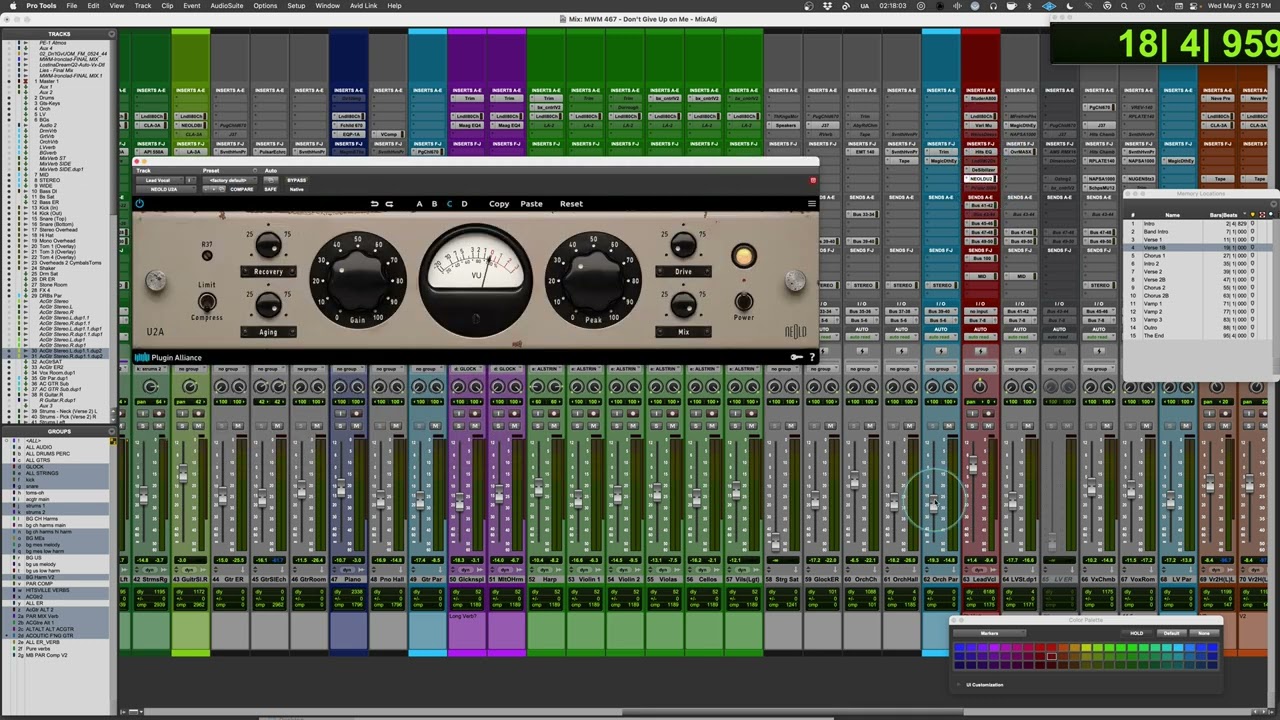The width and height of the screenshot is (1280, 720).
Task: Click the volume fader on the LeadVcl track
Action: [971, 466]
